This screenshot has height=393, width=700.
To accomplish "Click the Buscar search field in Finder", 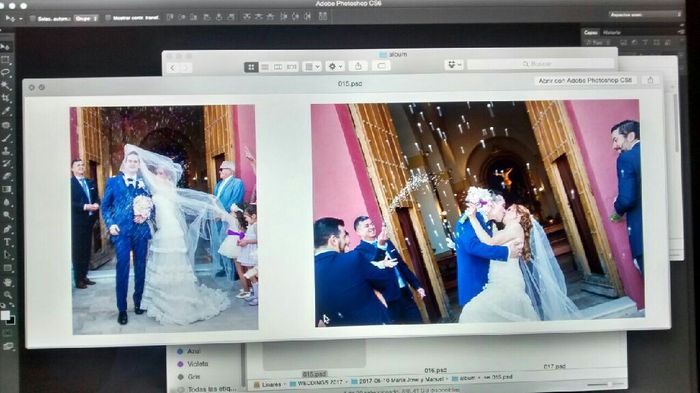I will click(x=541, y=64).
